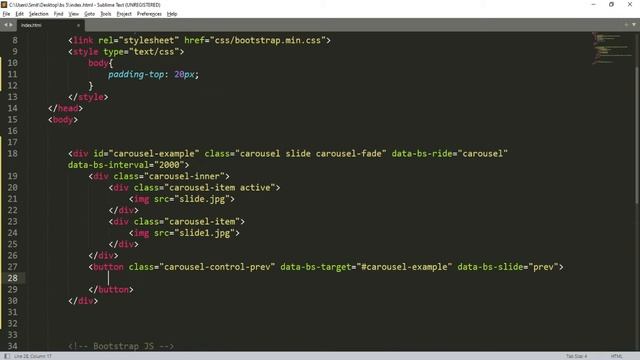Click the vertical scrollbar
640x360 pixels.
click(637, 135)
